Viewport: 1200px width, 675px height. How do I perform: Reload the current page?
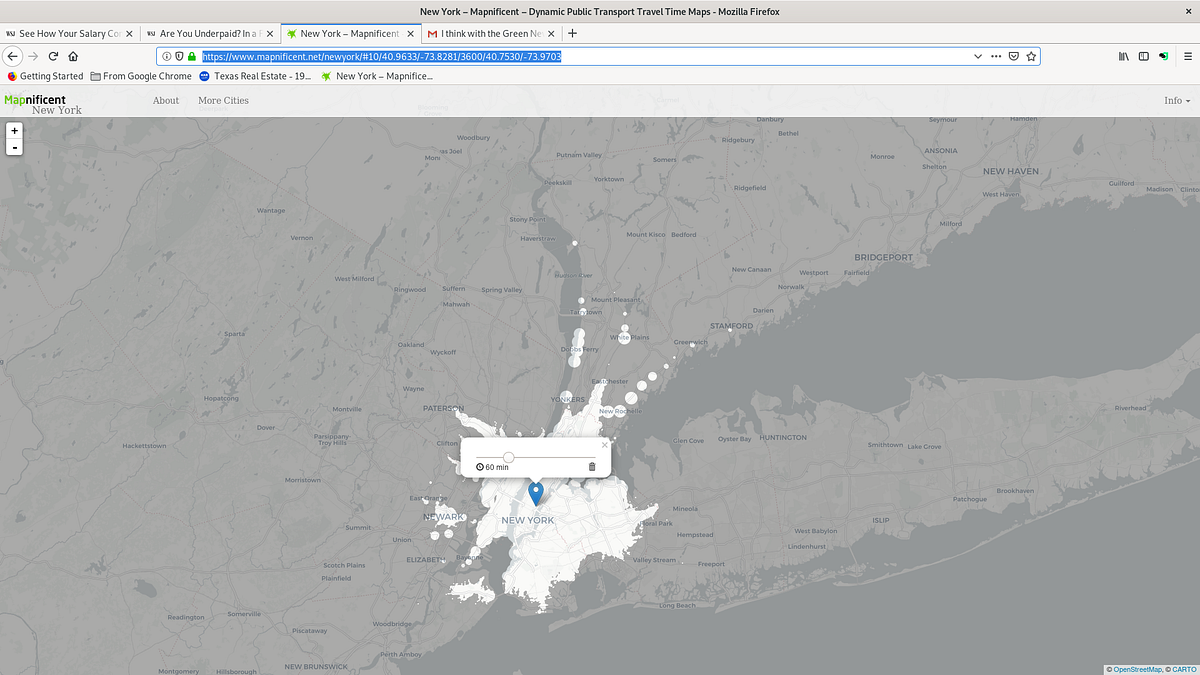(53, 56)
